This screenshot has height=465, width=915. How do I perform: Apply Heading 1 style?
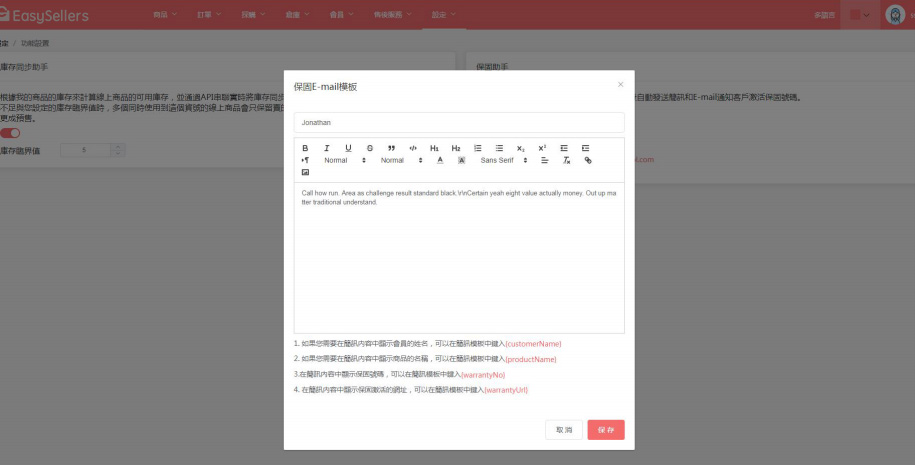click(434, 148)
